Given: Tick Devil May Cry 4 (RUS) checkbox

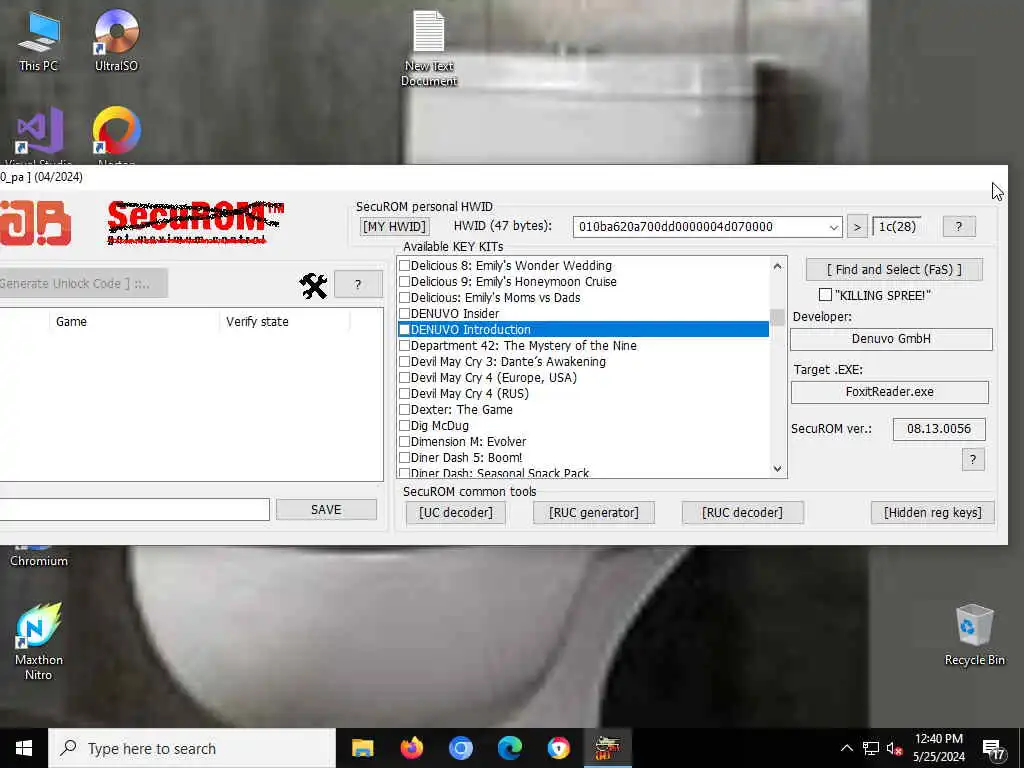Looking at the screenshot, I should point(404,394).
